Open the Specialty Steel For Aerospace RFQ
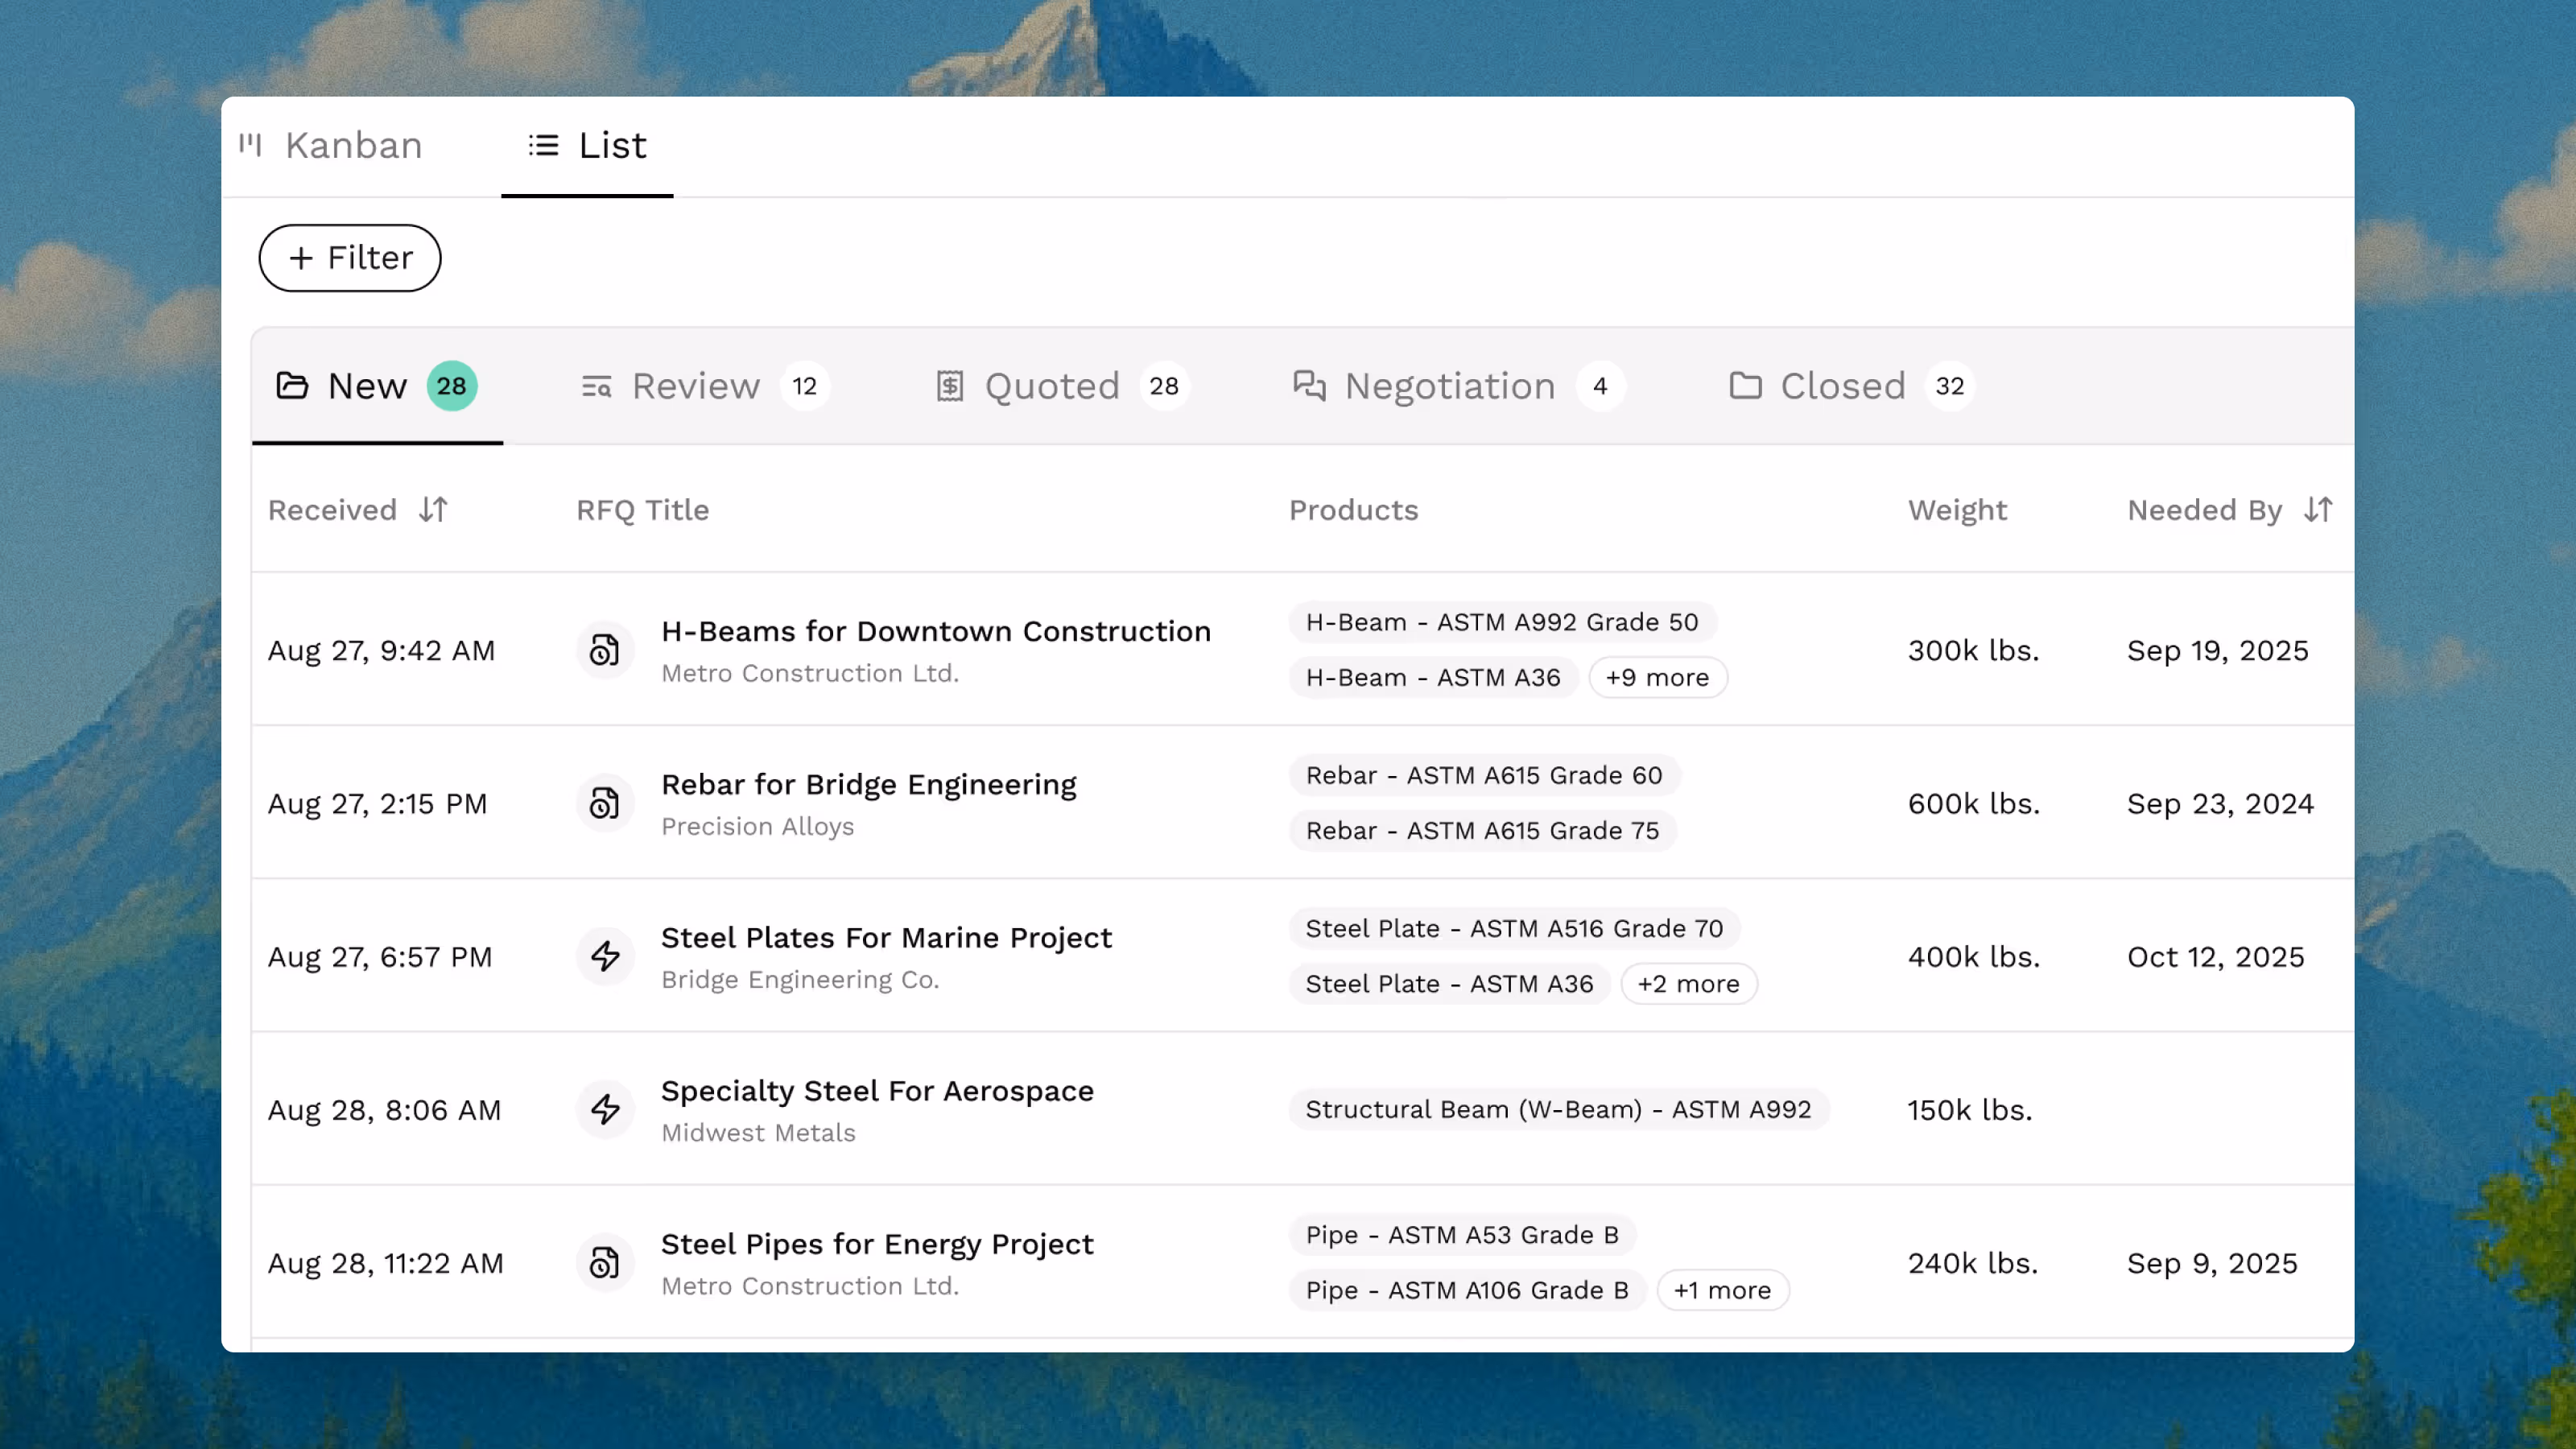The height and width of the screenshot is (1449, 2576). [x=877, y=1091]
